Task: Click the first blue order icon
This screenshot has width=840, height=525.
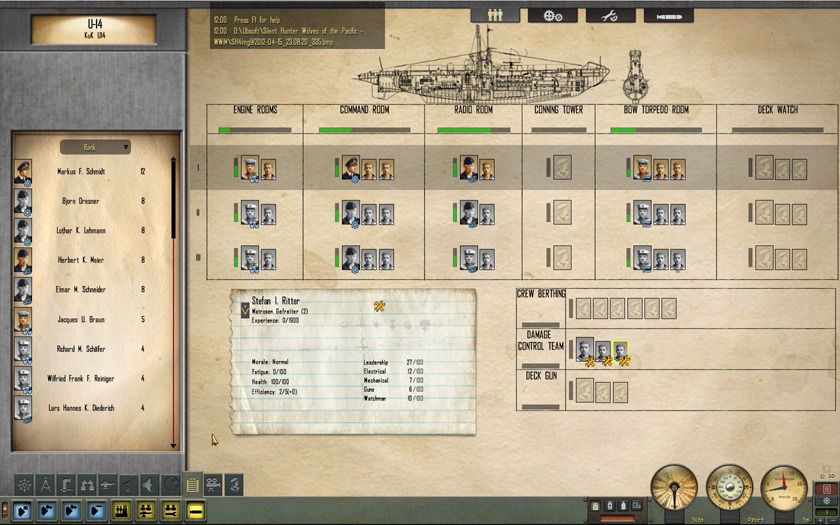Action: [22, 511]
